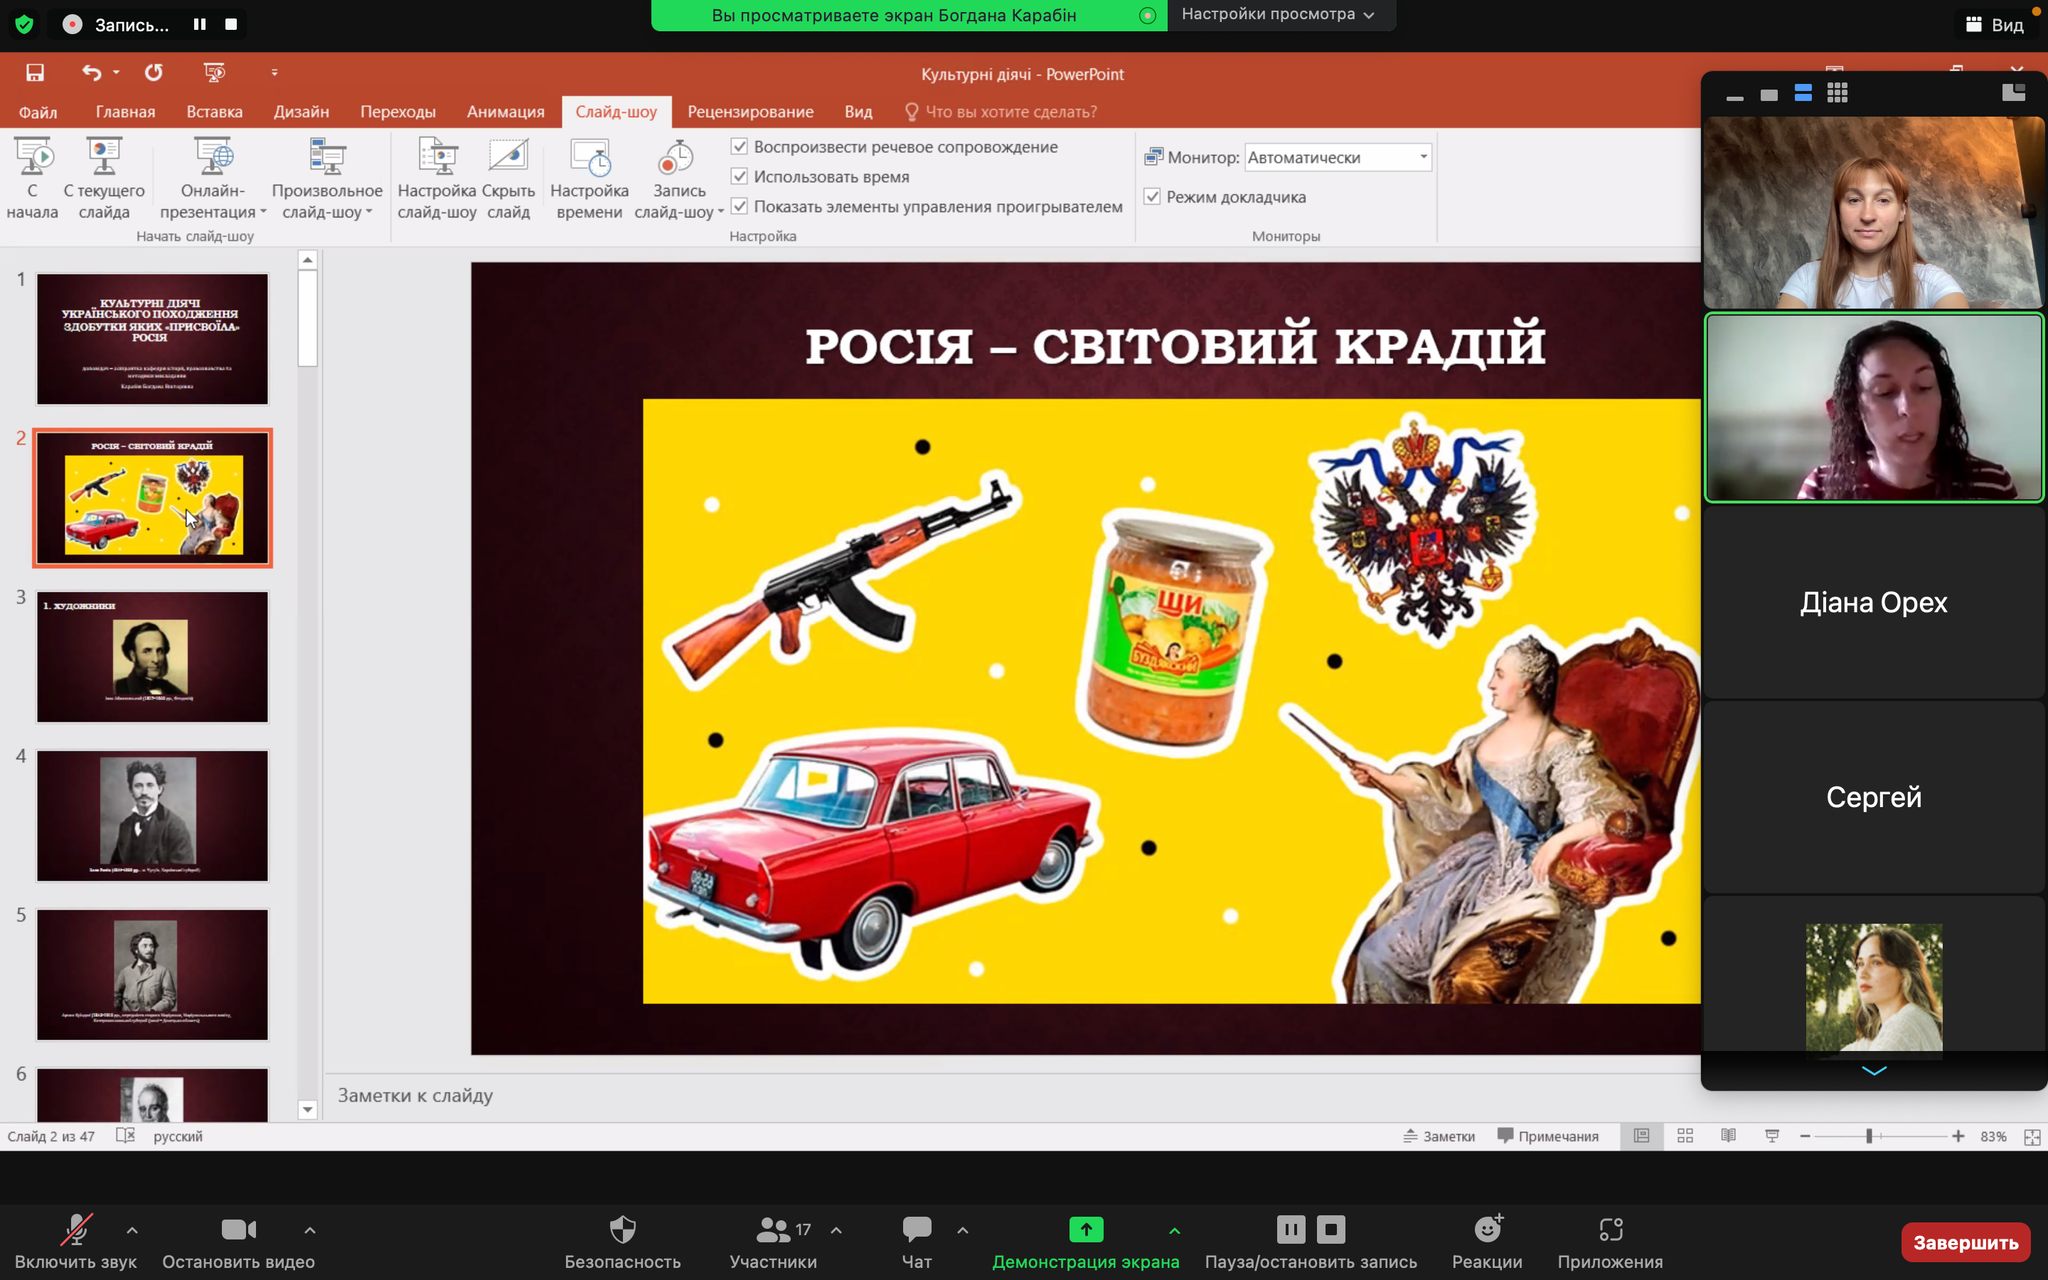Image resolution: width=2048 pixels, height=1280 pixels.
Task: Click the spell check status icon
Action: [125, 1136]
